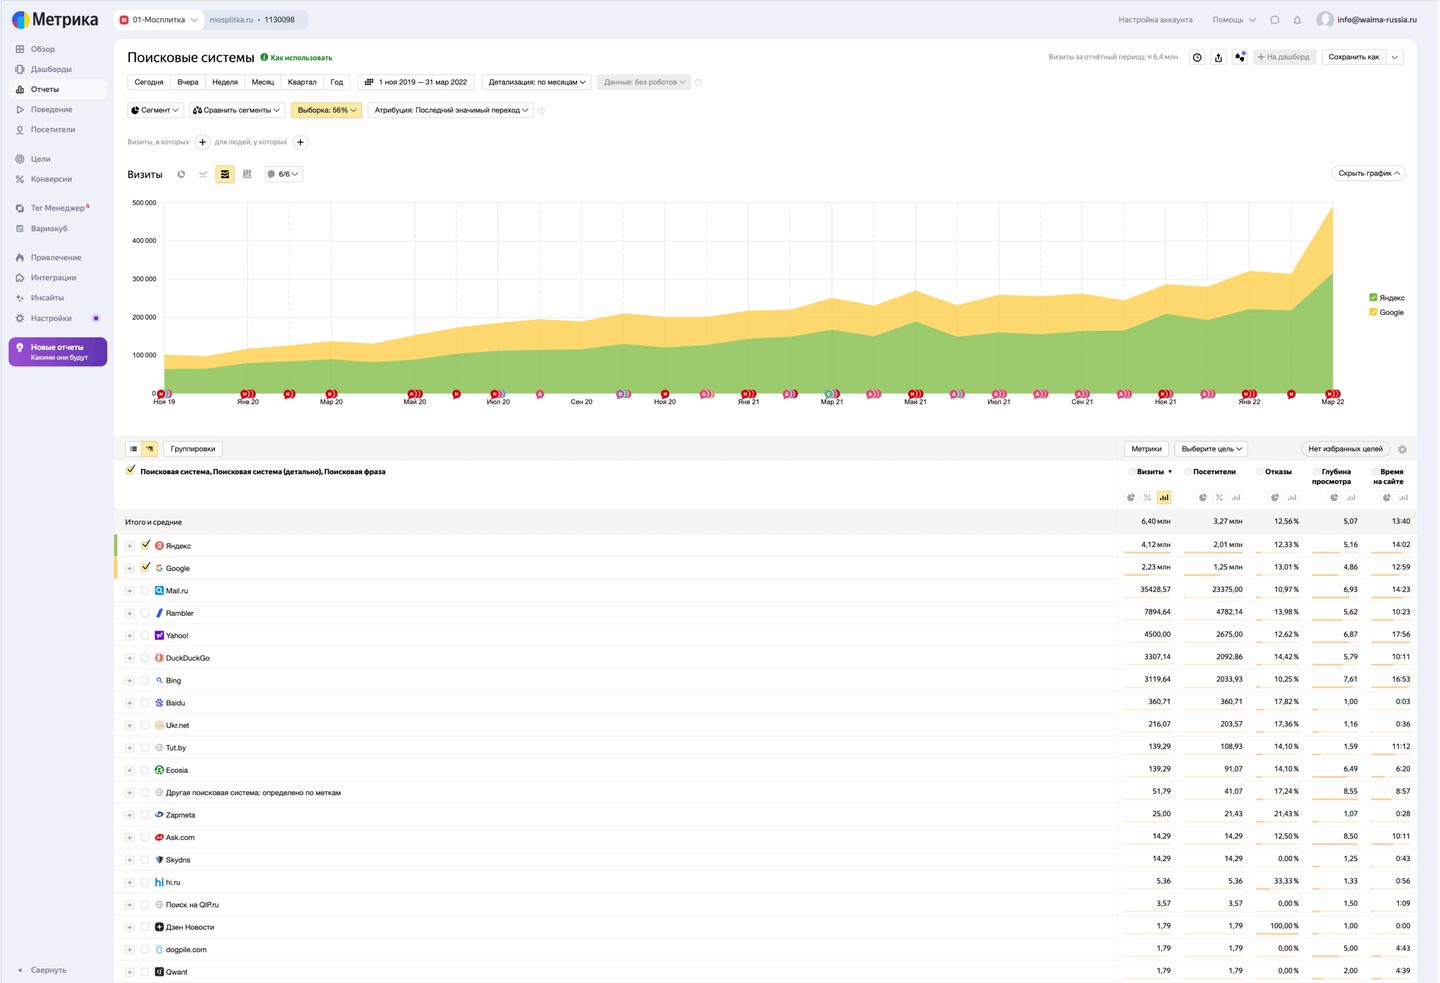Open the Детализация: по месяцам dropdown
1440x983 pixels.
point(537,82)
